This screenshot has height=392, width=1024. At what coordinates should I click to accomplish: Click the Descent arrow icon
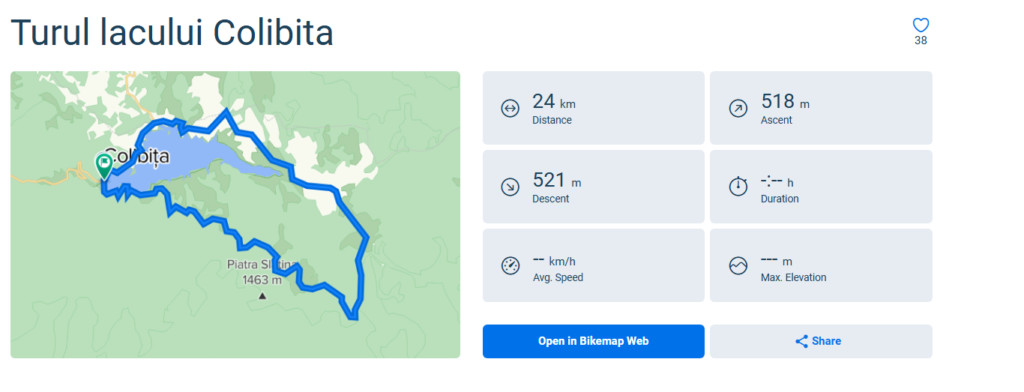coord(509,187)
